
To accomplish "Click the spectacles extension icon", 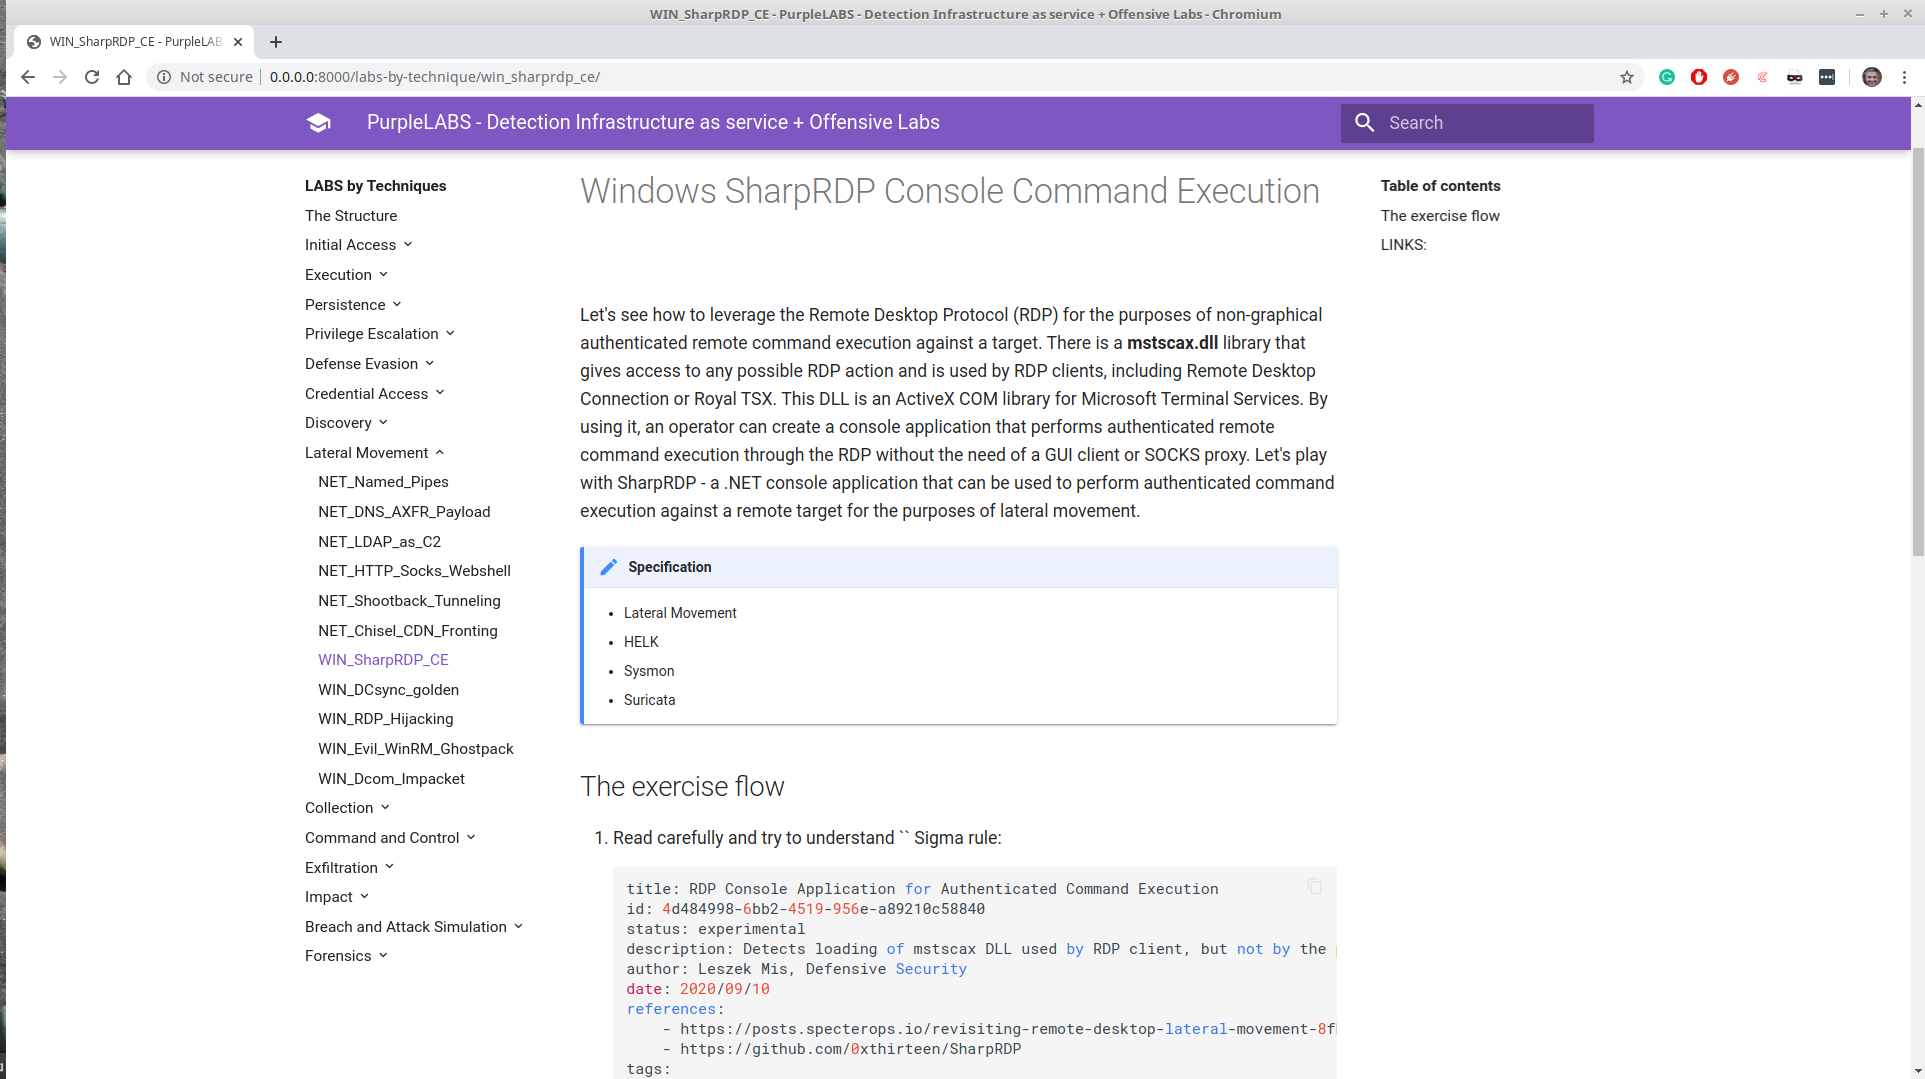I will 1795,77.
